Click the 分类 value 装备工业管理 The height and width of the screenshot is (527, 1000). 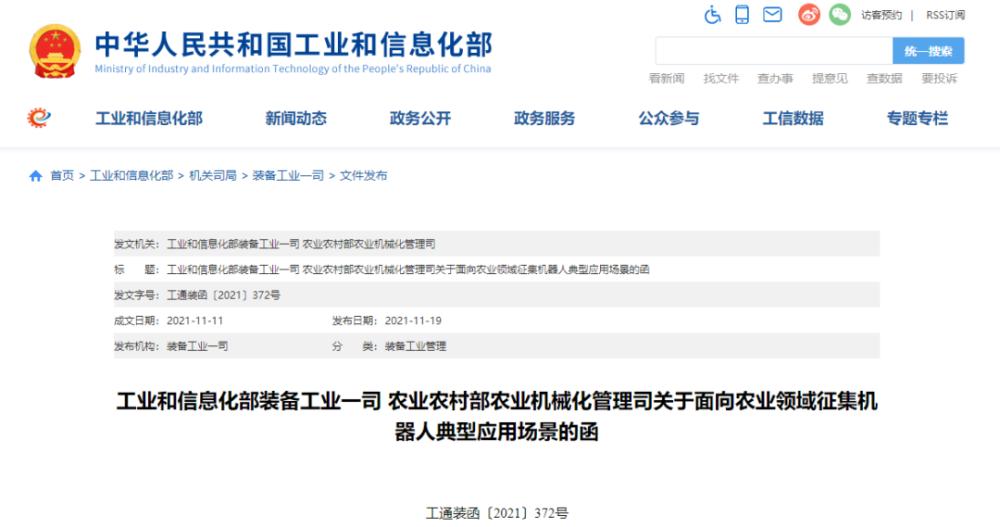[415, 346]
